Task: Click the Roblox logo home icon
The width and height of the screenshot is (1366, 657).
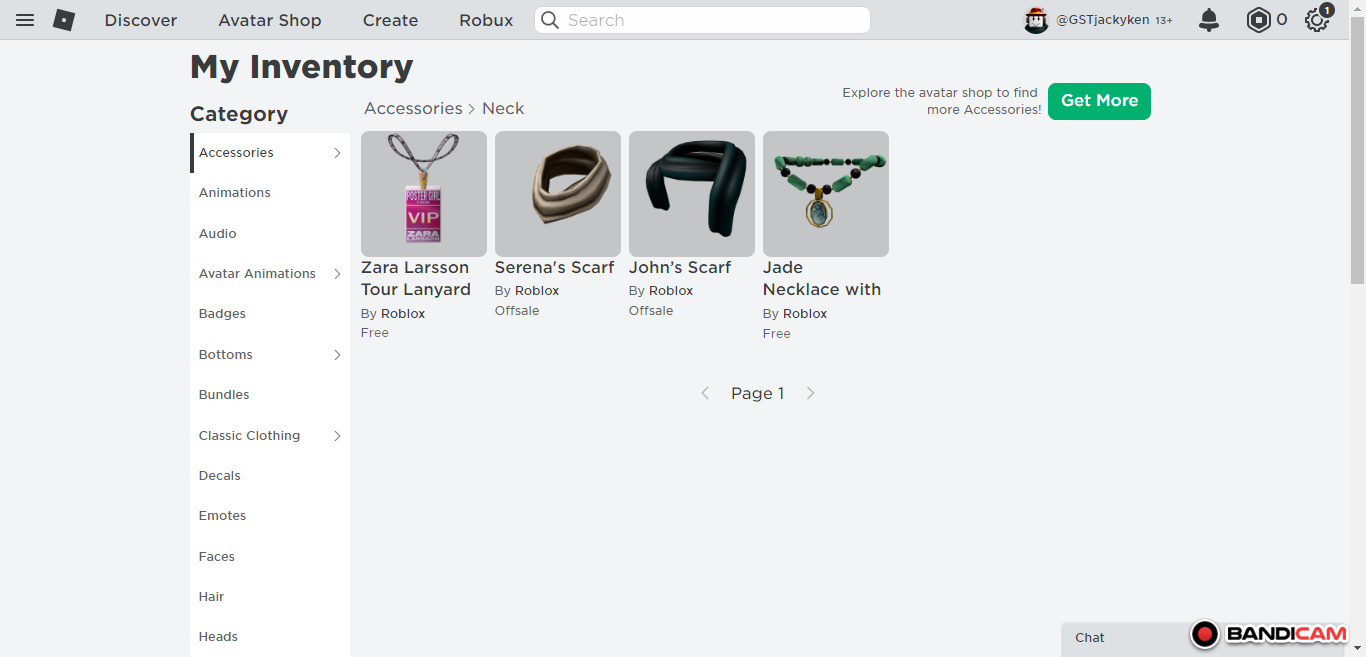Action: click(64, 20)
